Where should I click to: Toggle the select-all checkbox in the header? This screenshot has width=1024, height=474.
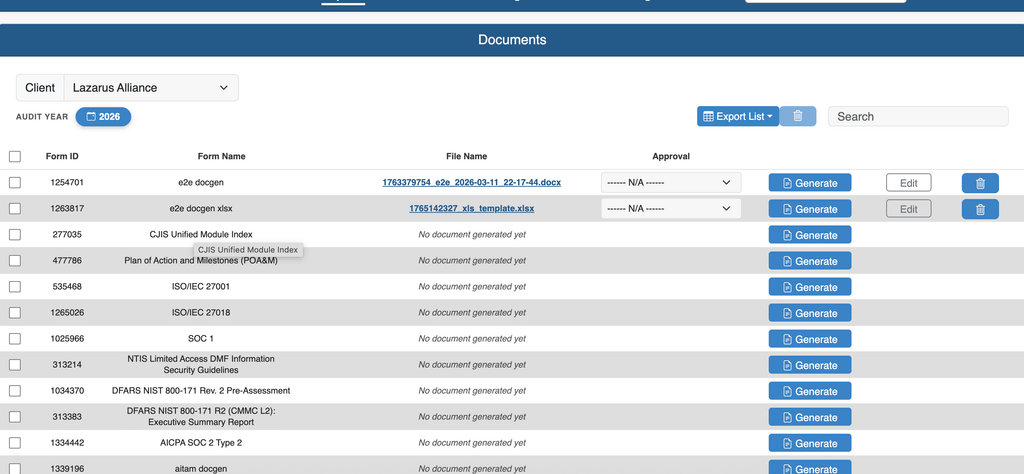tap(15, 157)
